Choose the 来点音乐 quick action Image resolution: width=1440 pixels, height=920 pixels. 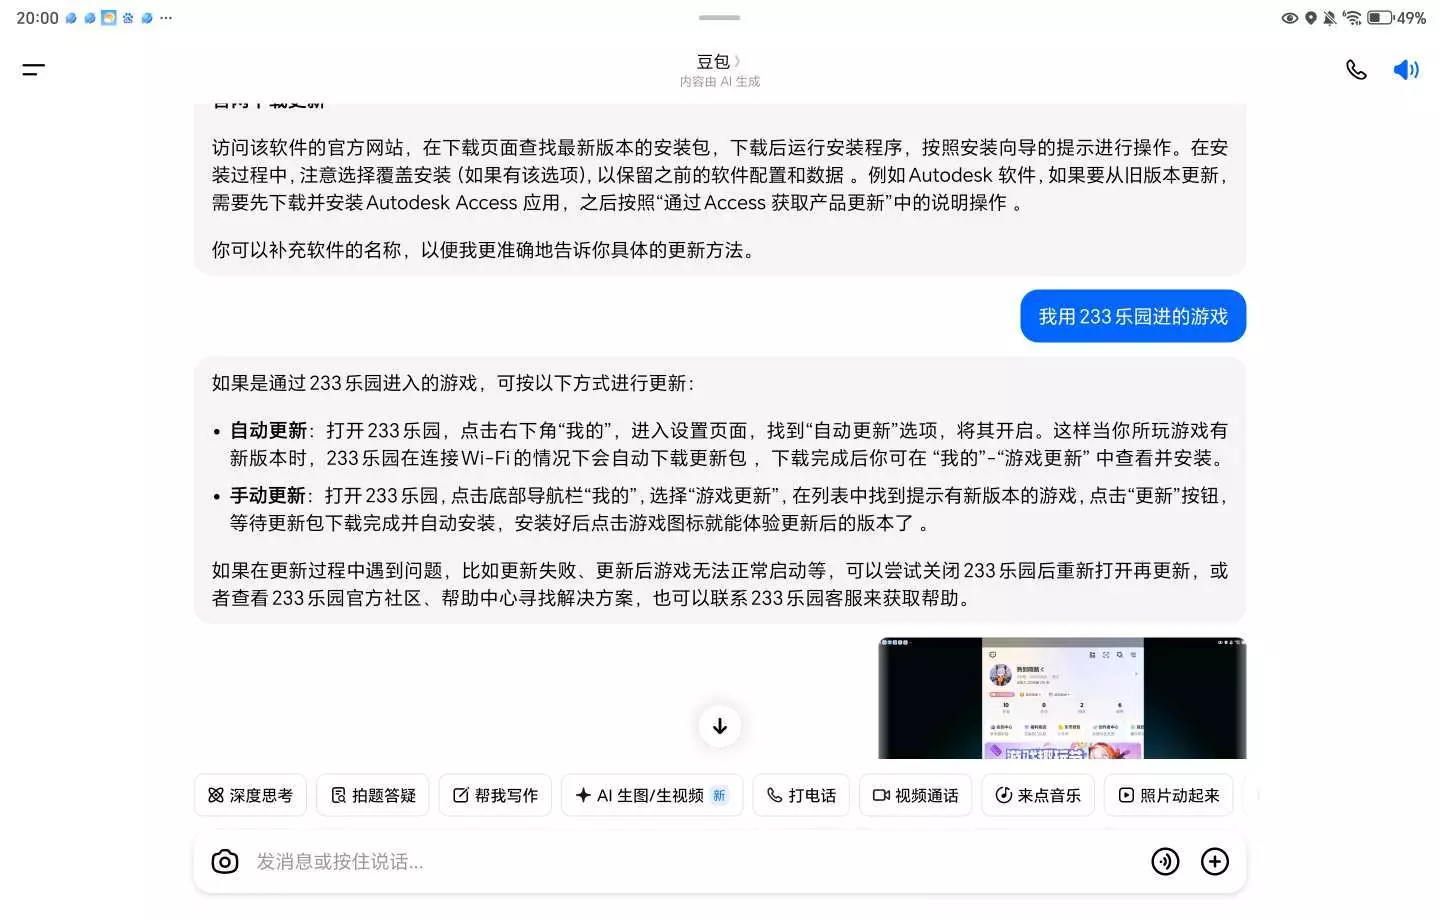(1038, 796)
